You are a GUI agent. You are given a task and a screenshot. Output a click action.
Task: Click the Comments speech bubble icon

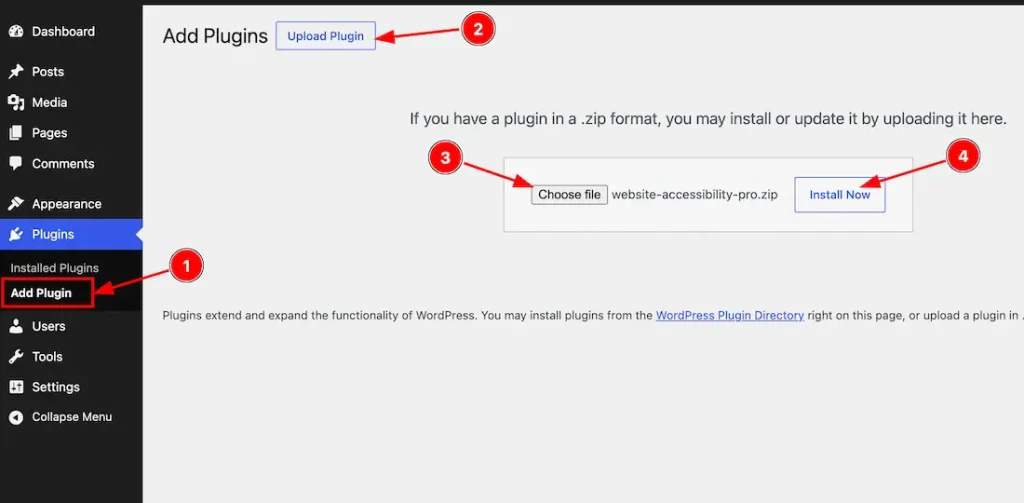(x=16, y=164)
